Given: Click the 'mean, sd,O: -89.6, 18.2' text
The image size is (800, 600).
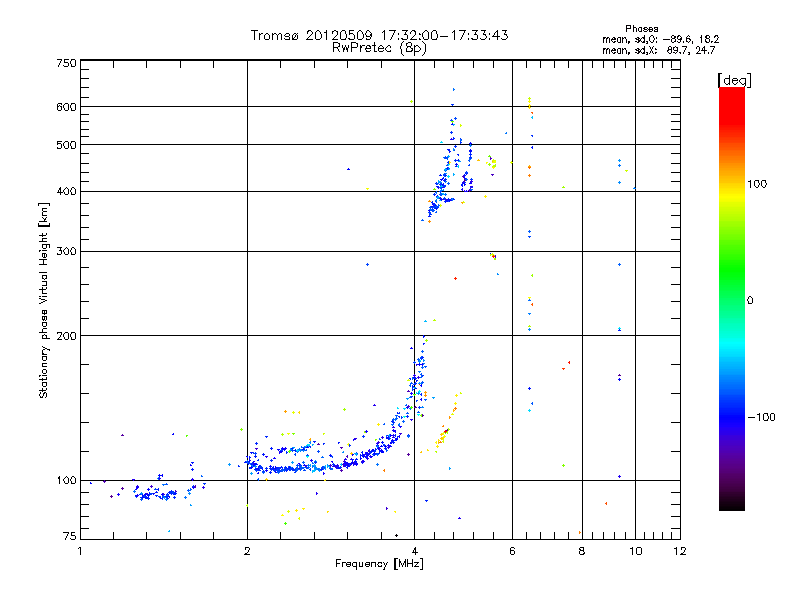Looking at the screenshot, I should tap(660, 39).
